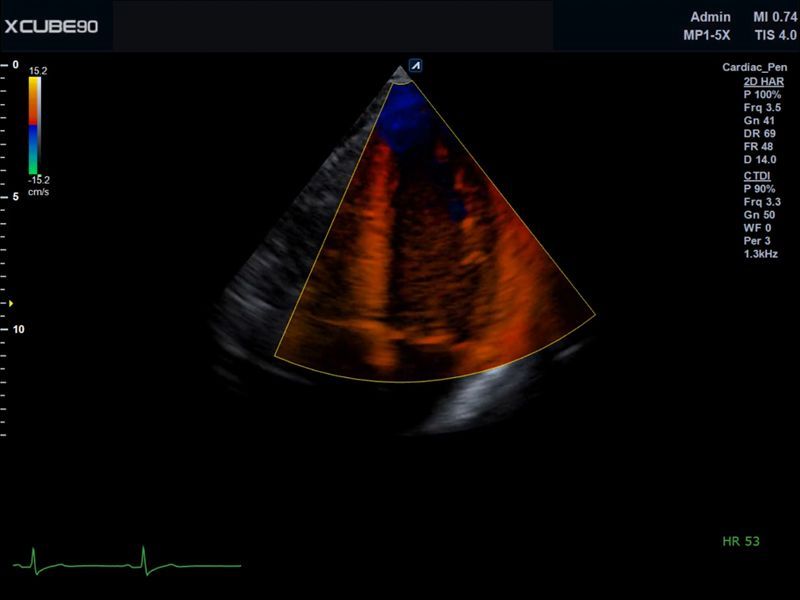Click the '15.2' upper velocity scale value
This screenshot has height=600, width=800.
tap(38, 71)
